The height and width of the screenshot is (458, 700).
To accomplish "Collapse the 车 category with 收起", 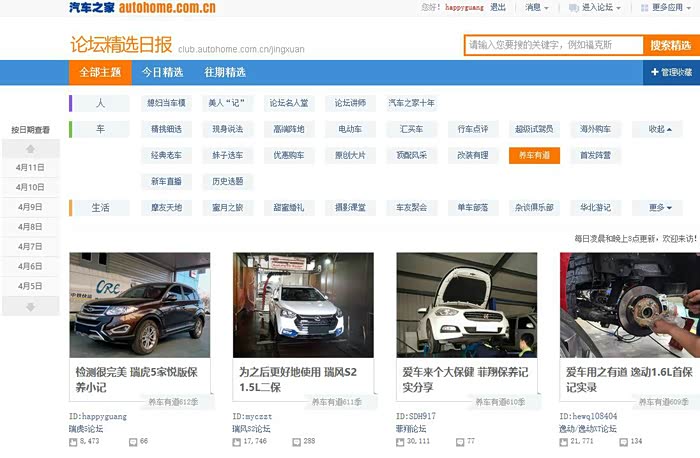I will [659, 129].
